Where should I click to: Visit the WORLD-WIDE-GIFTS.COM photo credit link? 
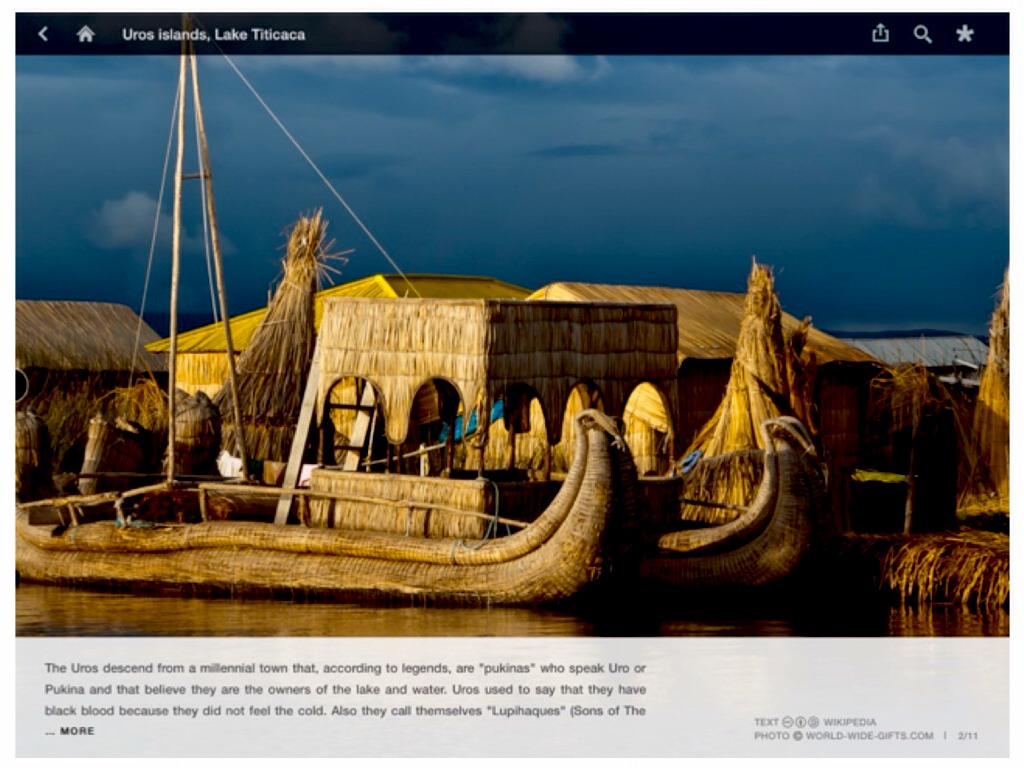tap(869, 736)
